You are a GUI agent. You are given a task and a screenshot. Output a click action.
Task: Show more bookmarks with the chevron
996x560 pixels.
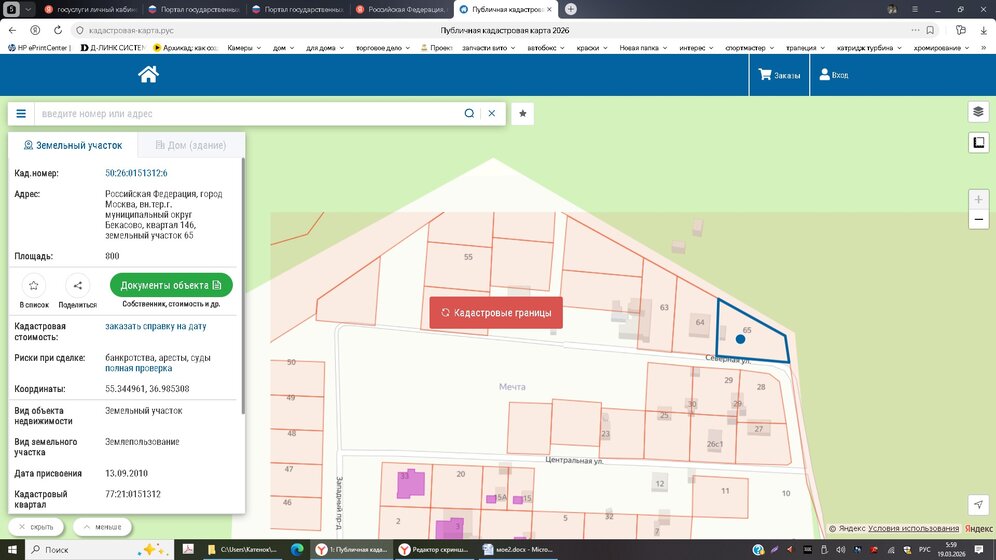click(984, 48)
